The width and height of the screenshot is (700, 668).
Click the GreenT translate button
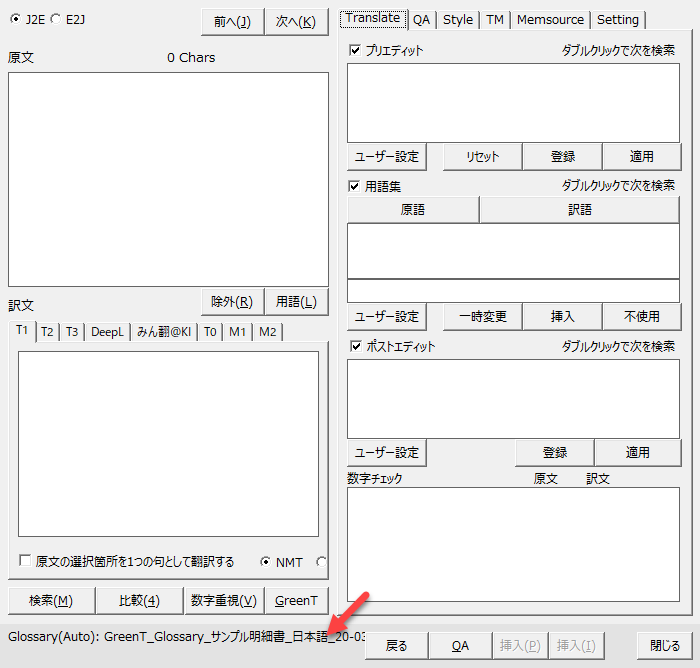(x=297, y=600)
